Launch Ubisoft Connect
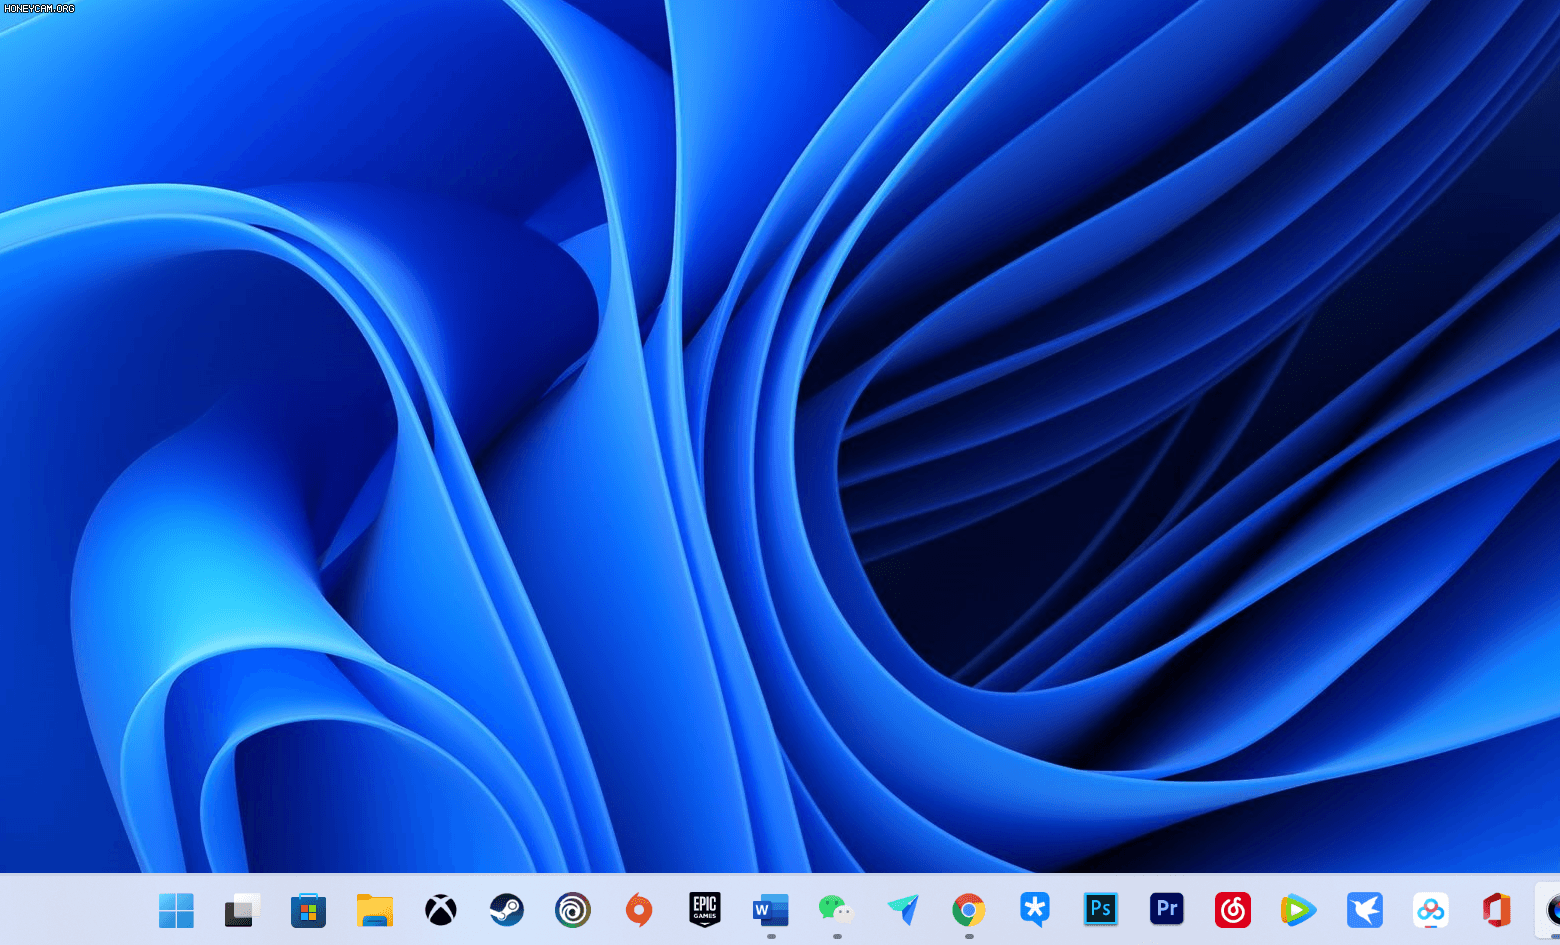This screenshot has height=945, width=1560. (x=572, y=910)
